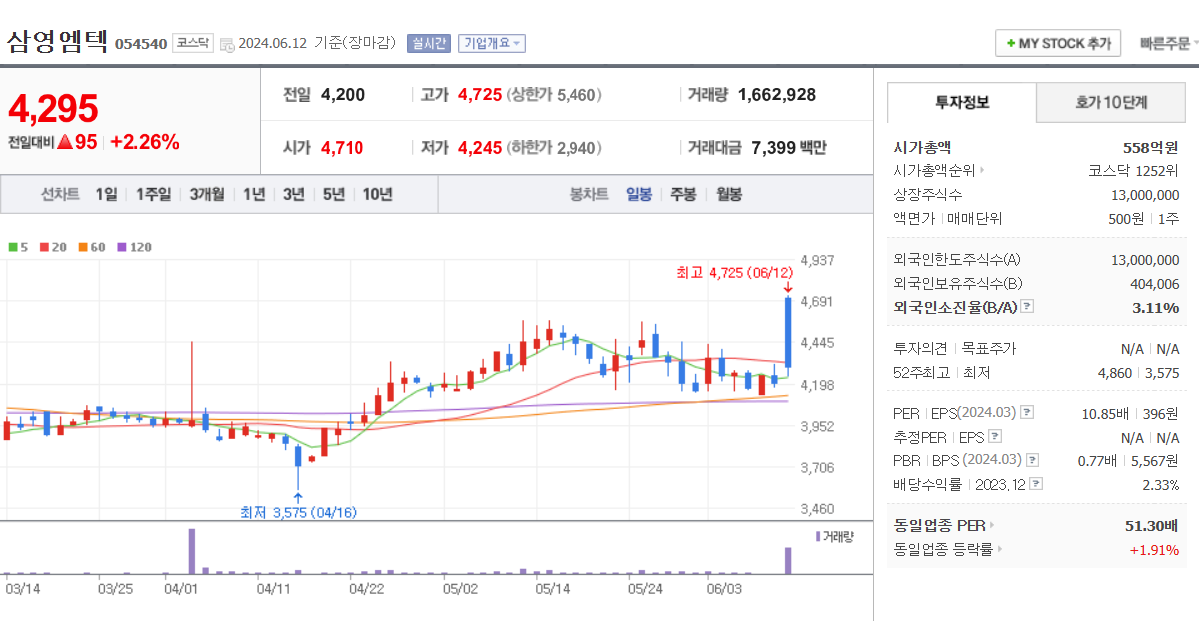Click the 외국인보유주식수 value 404,006
The image size is (1199, 621).
[x=1155, y=284]
